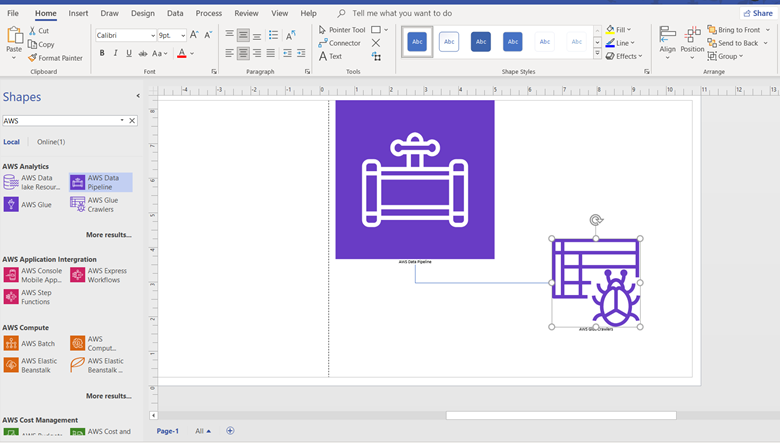Image resolution: width=780 pixels, height=443 pixels.
Task: Clear the AWS shape search with X
Action: tap(132, 120)
